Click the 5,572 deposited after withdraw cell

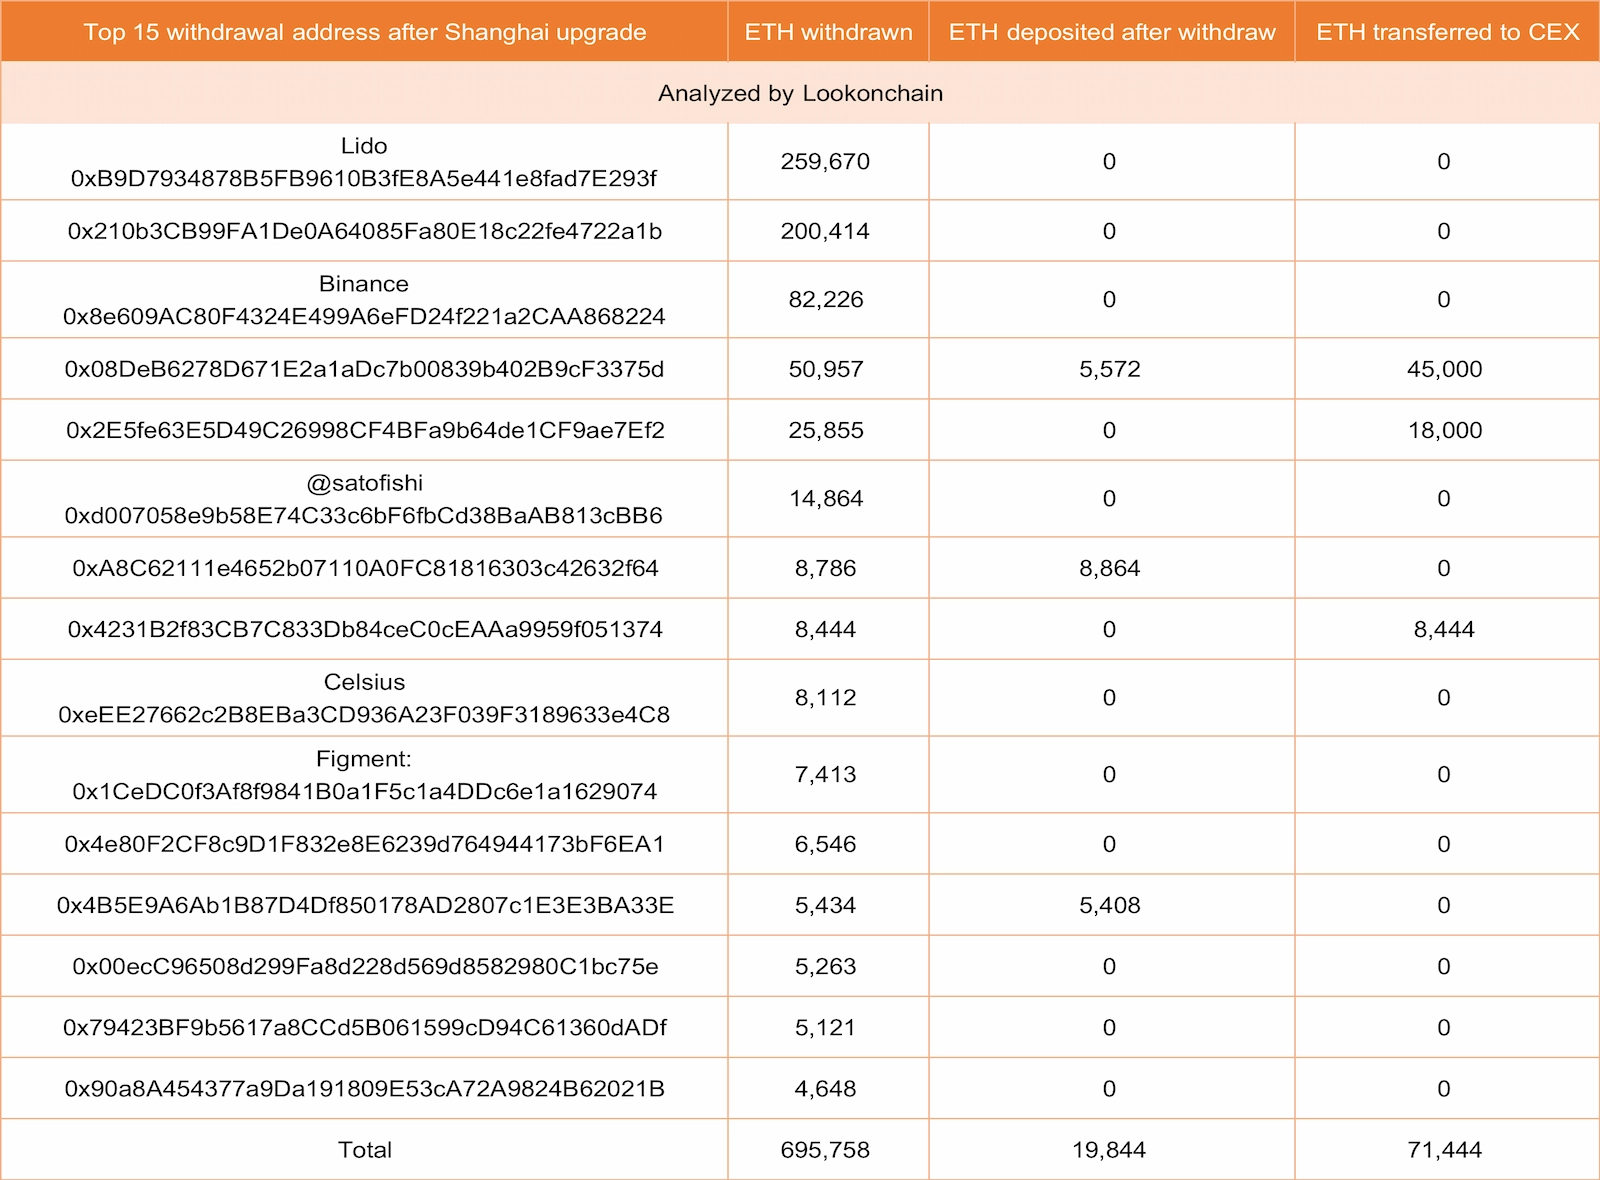(x=1109, y=369)
